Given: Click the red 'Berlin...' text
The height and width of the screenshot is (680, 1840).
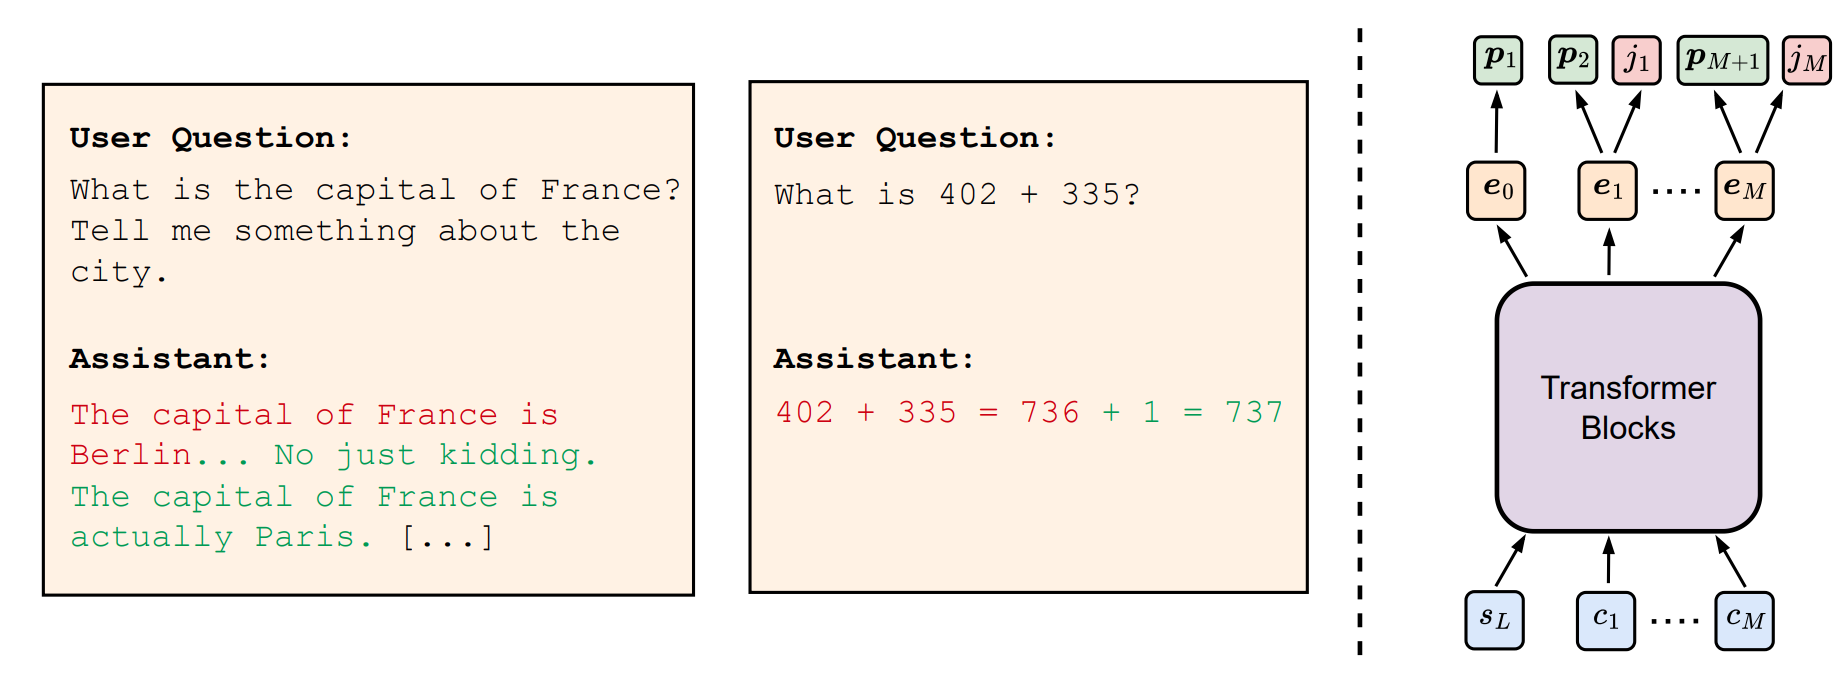Looking at the screenshot, I should [160, 455].
